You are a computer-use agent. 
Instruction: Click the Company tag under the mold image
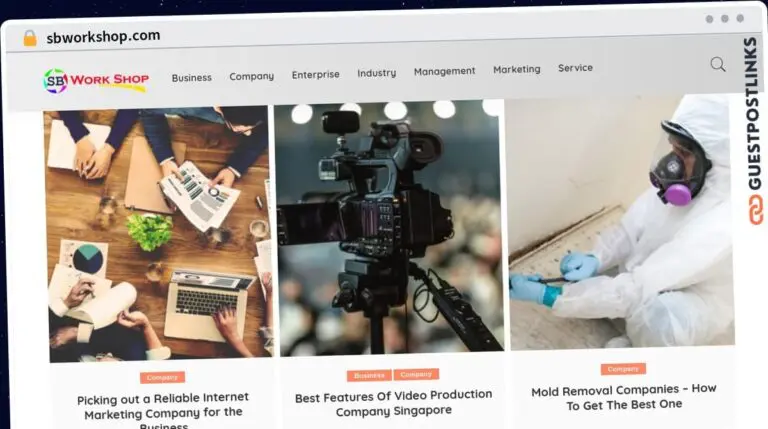(x=623, y=369)
